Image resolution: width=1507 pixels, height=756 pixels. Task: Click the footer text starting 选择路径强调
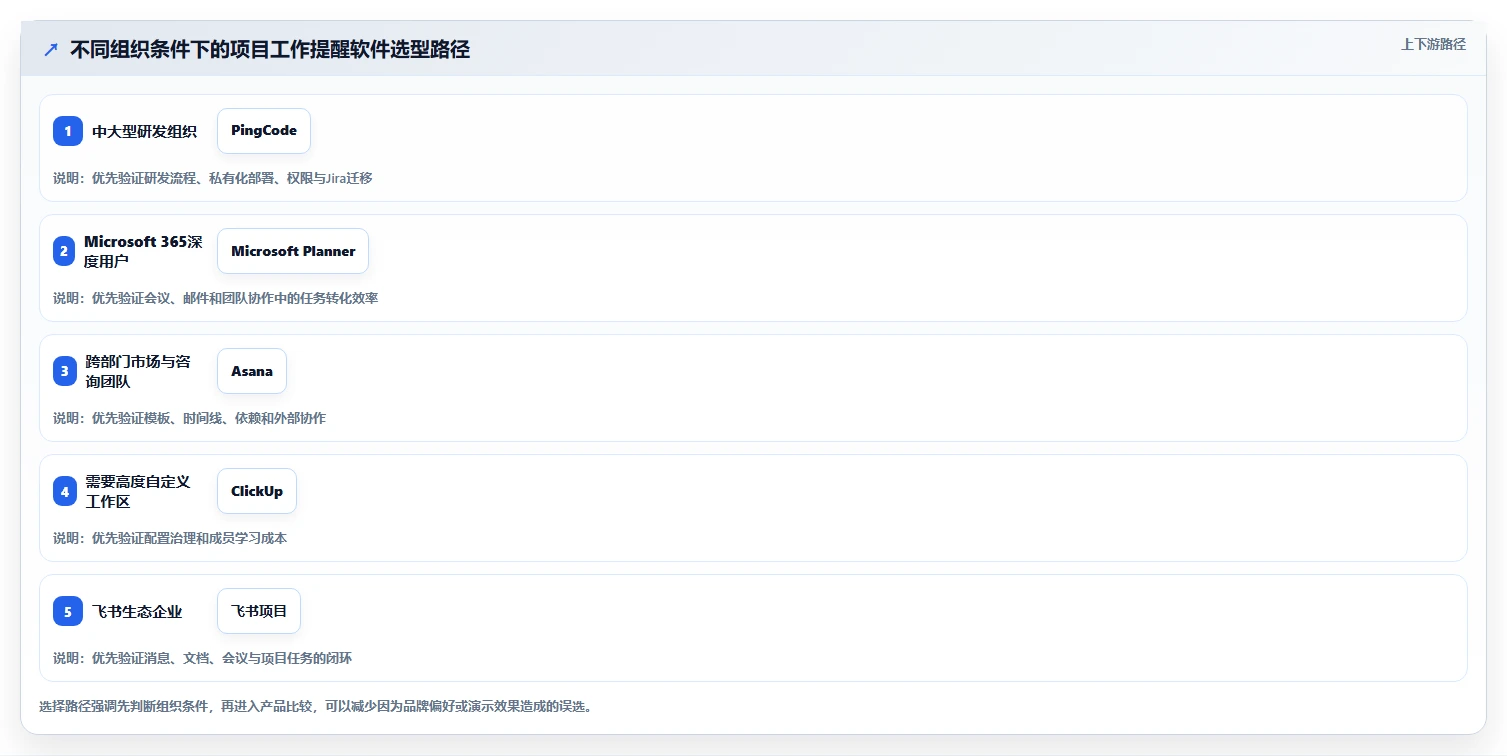316,706
